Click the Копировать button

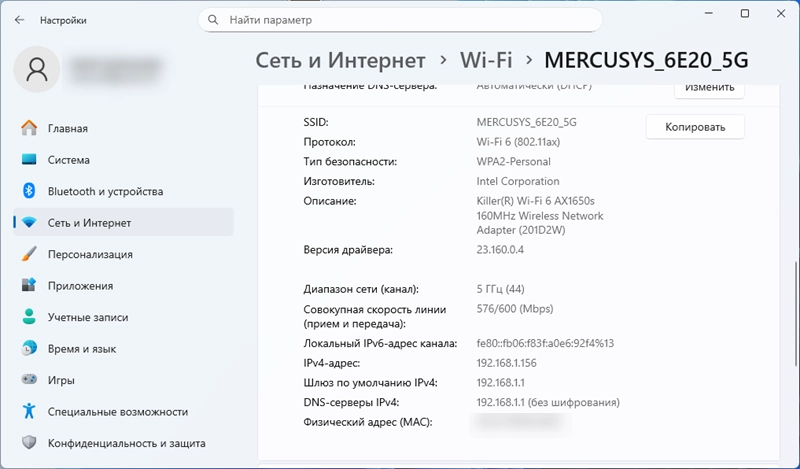[x=695, y=127]
